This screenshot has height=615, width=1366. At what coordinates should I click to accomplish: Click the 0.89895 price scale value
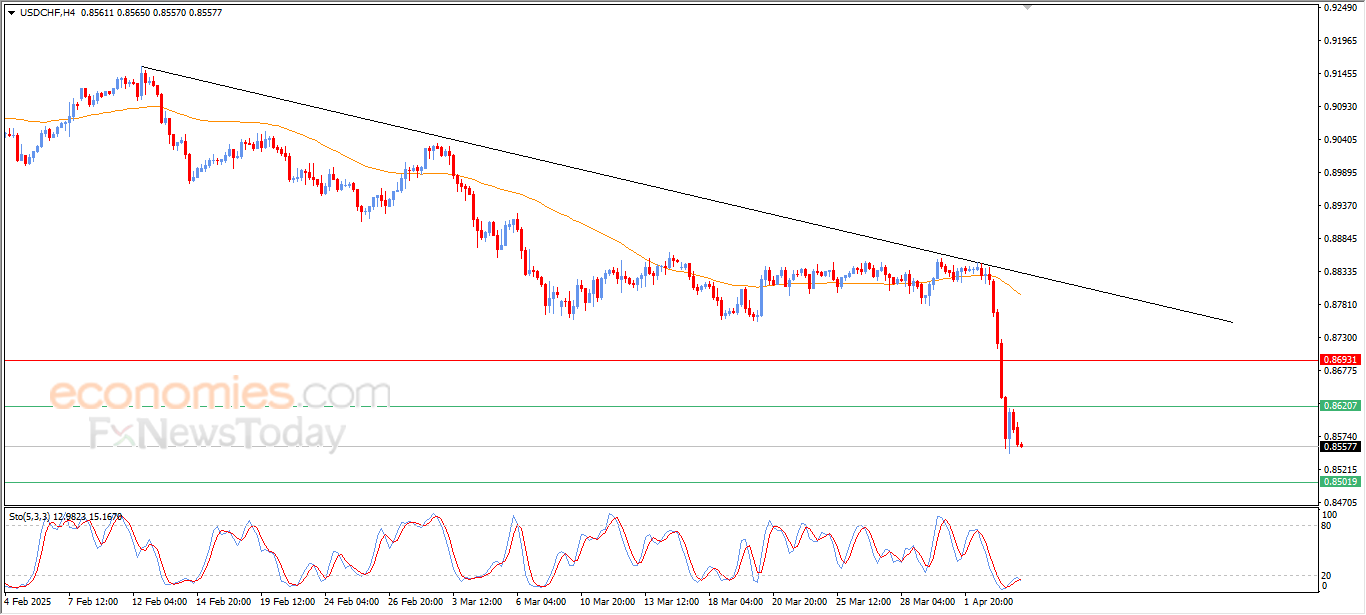coord(1340,173)
